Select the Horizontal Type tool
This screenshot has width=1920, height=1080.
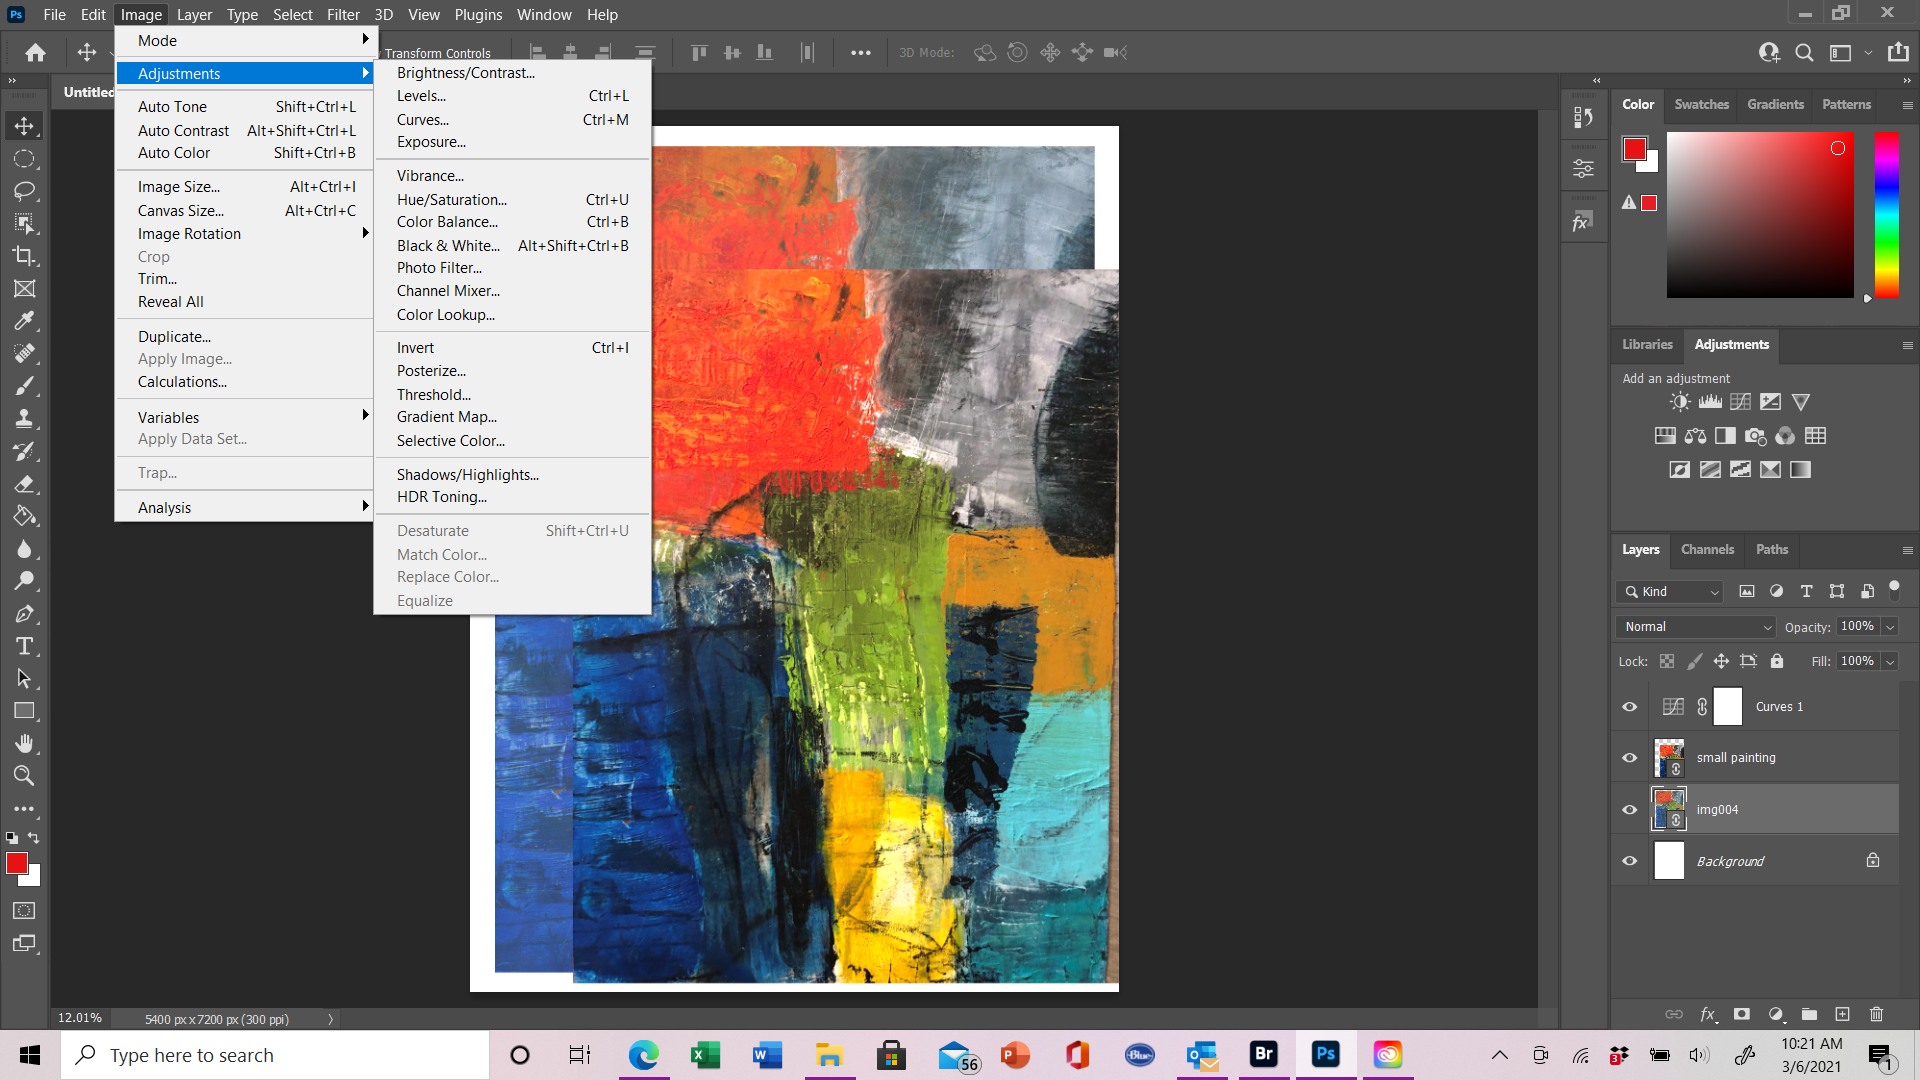coord(25,646)
